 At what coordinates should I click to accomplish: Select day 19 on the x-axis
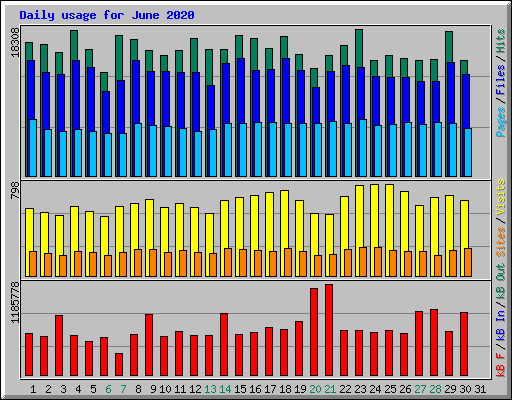pyautogui.click(x=300, y=389)
